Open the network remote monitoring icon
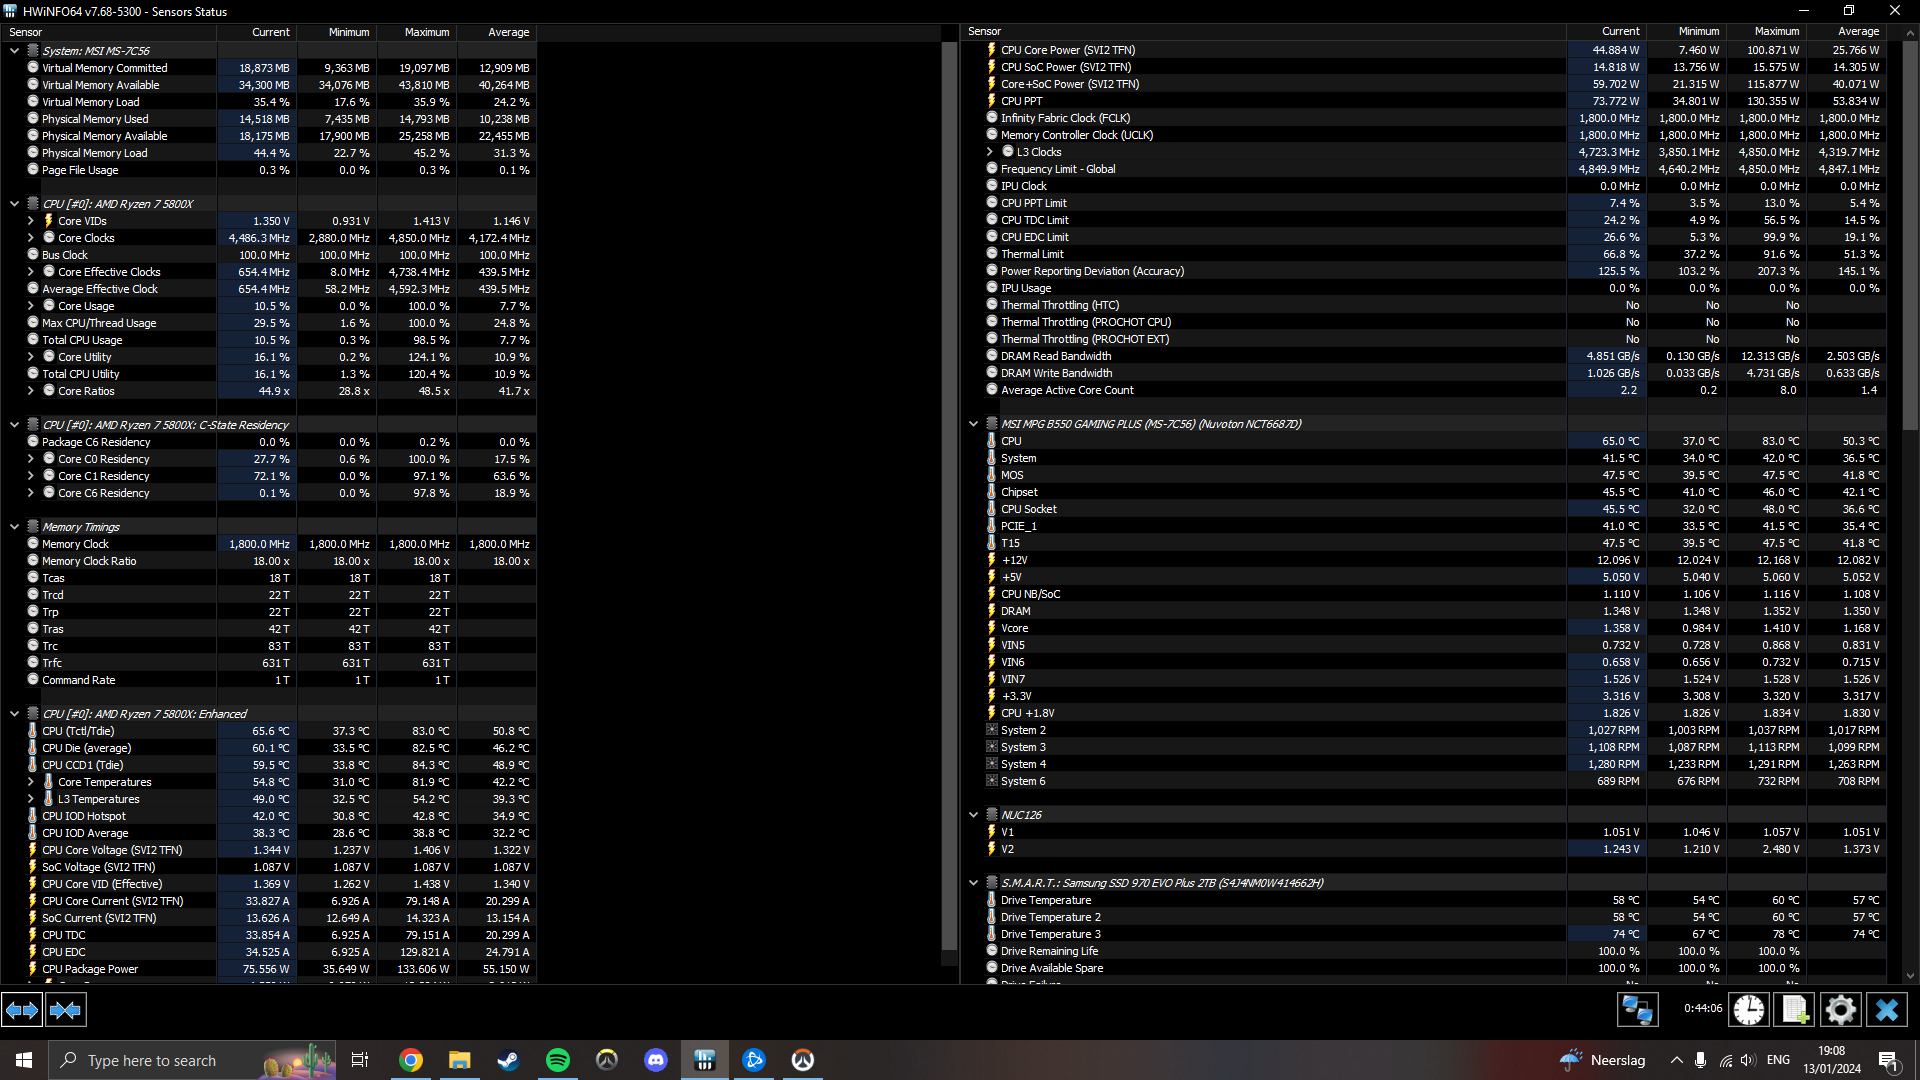 click(1637, 1010)
